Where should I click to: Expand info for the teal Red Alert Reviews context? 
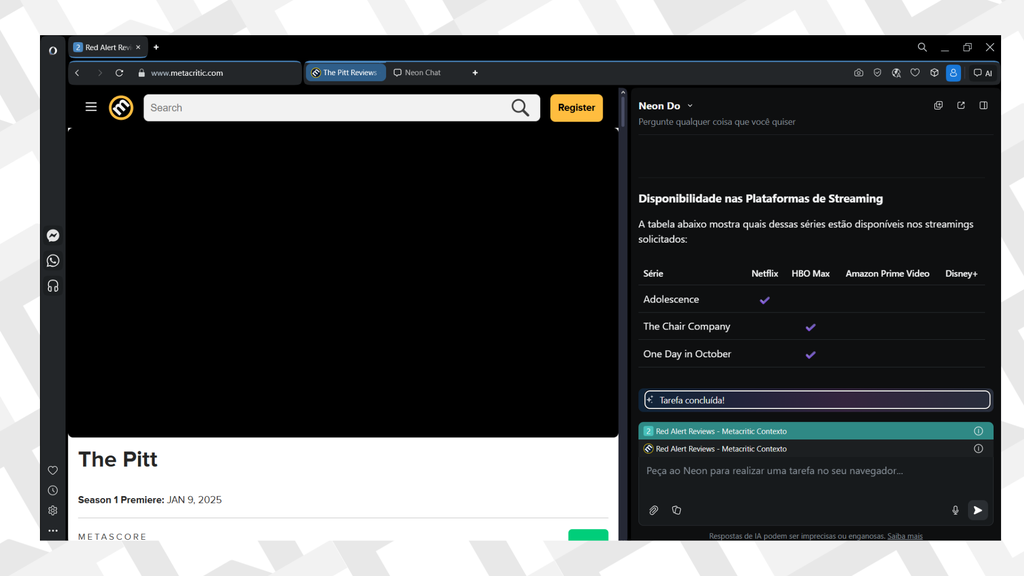(x=978, y=431)
